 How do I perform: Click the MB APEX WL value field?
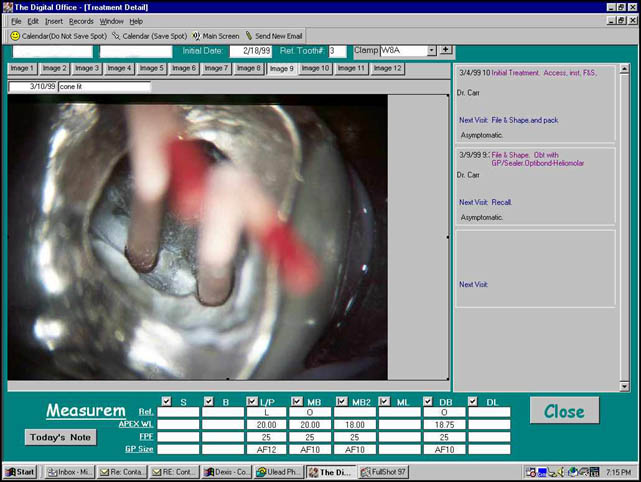tap(312, 423)
